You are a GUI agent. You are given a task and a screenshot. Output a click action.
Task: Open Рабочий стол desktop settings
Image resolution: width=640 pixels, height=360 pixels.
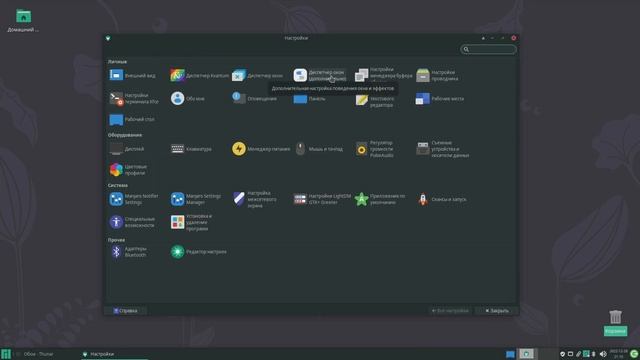(x=132, y=119)
